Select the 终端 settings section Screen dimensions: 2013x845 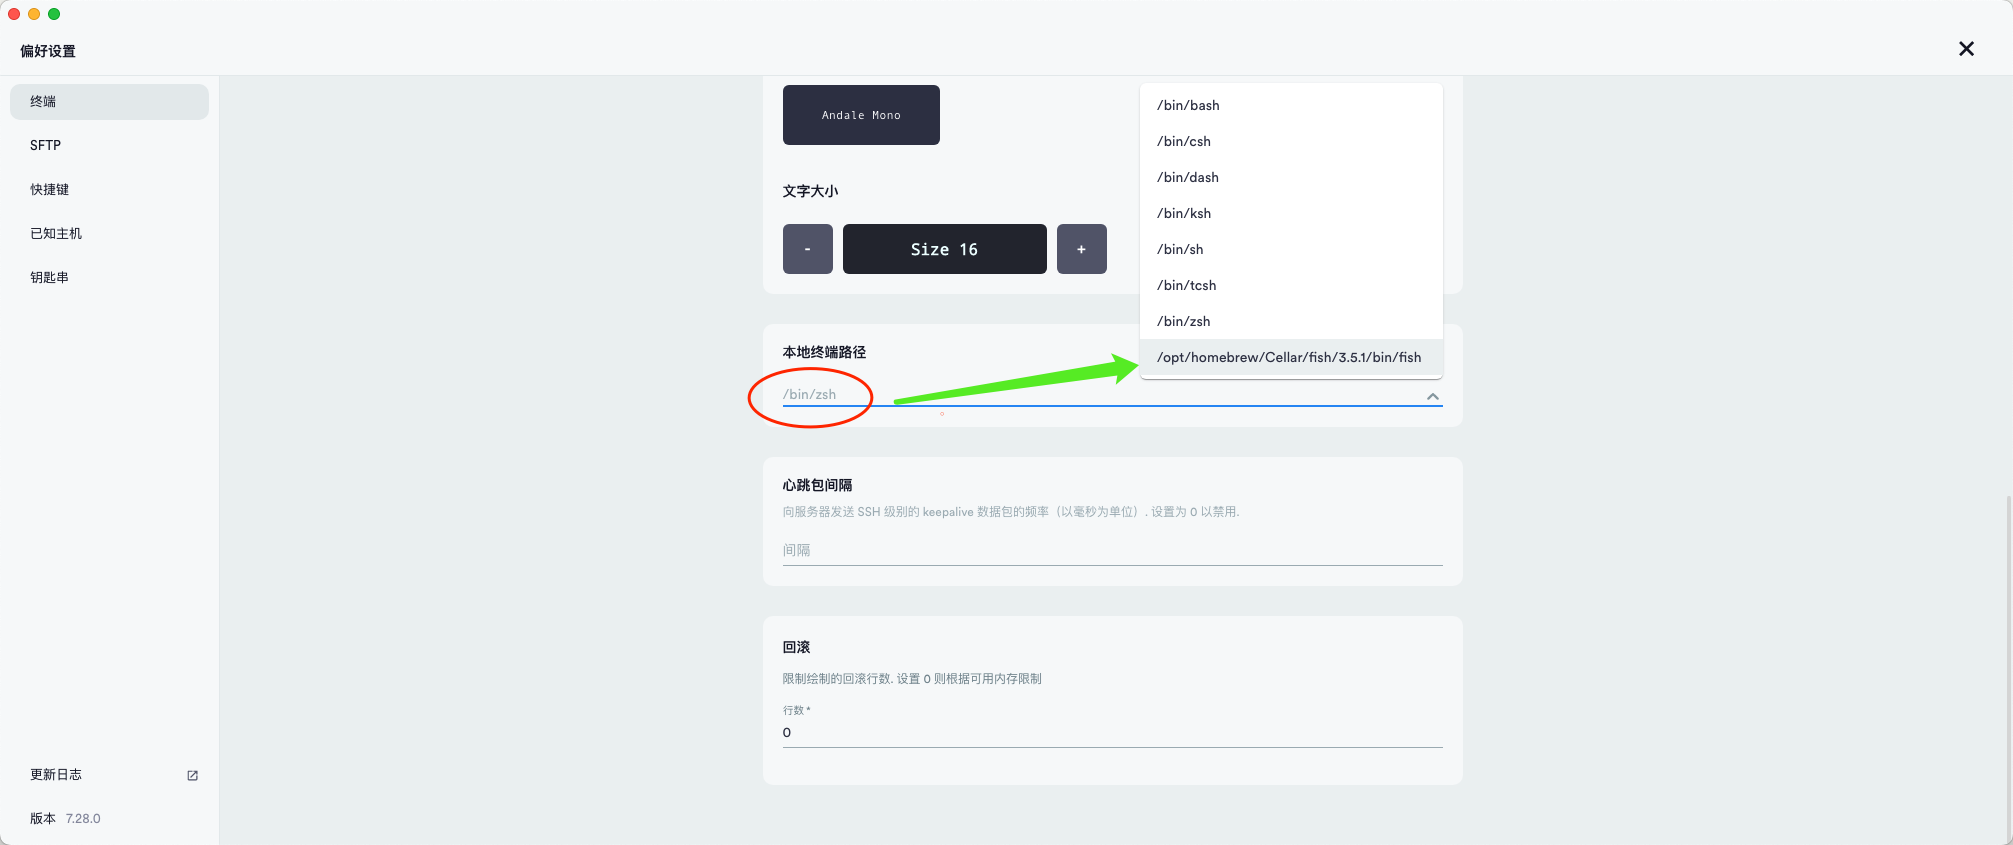click(x=109, y=102)
